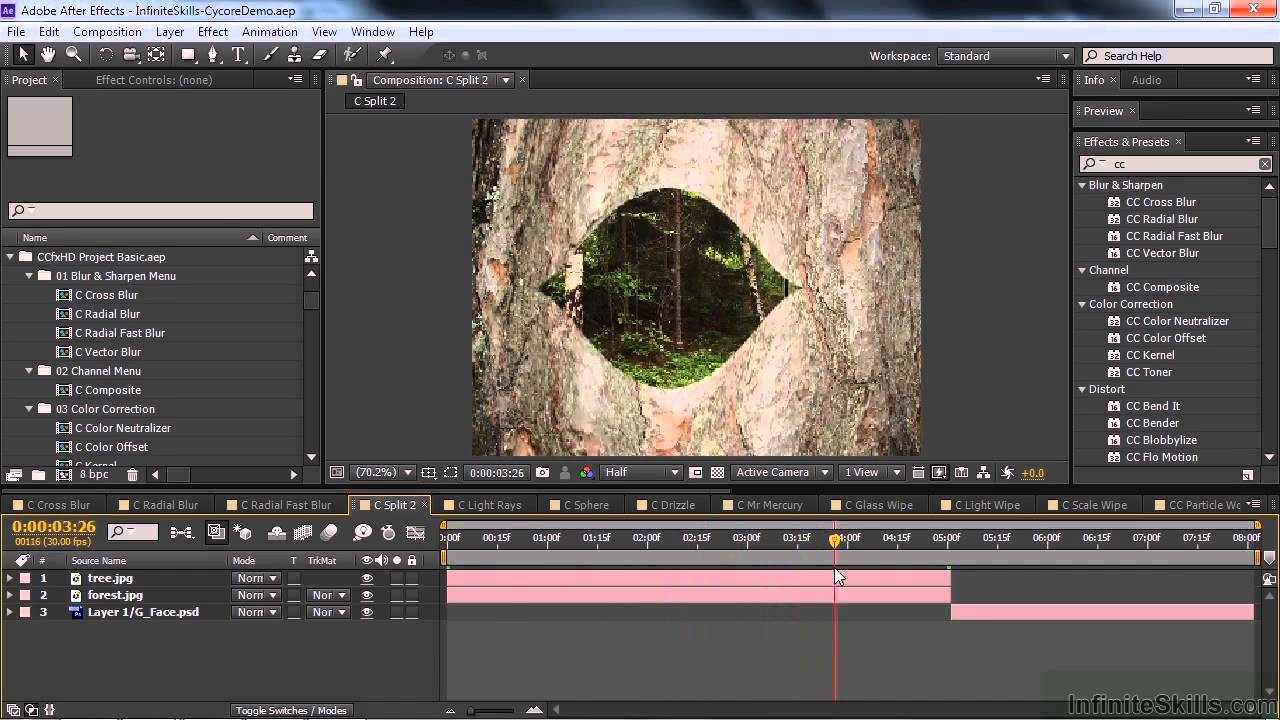
Task: Select the Pen tool
Action: click(x=213, y=55)
